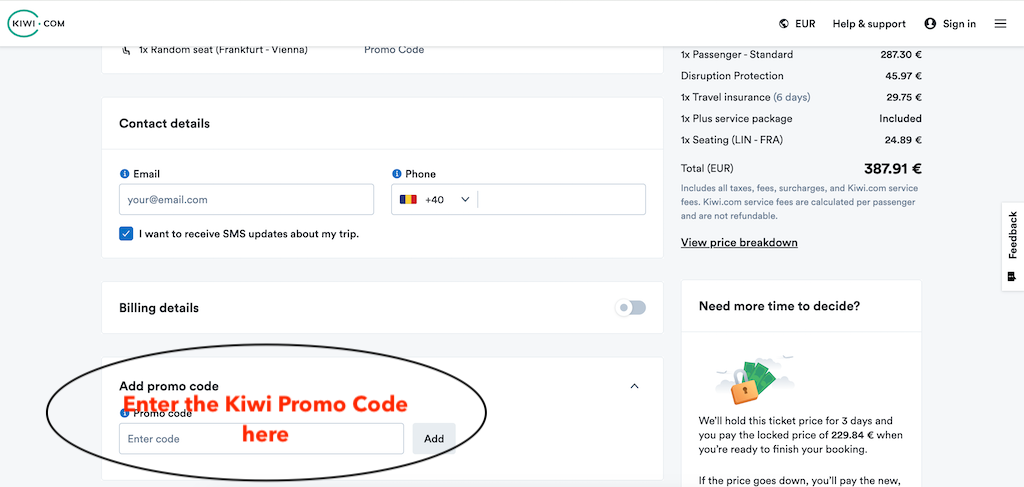Click the Sign in profile icon
Viewport: 1024px width, 487px height.
pyautogui.click(x=931, y=24)
